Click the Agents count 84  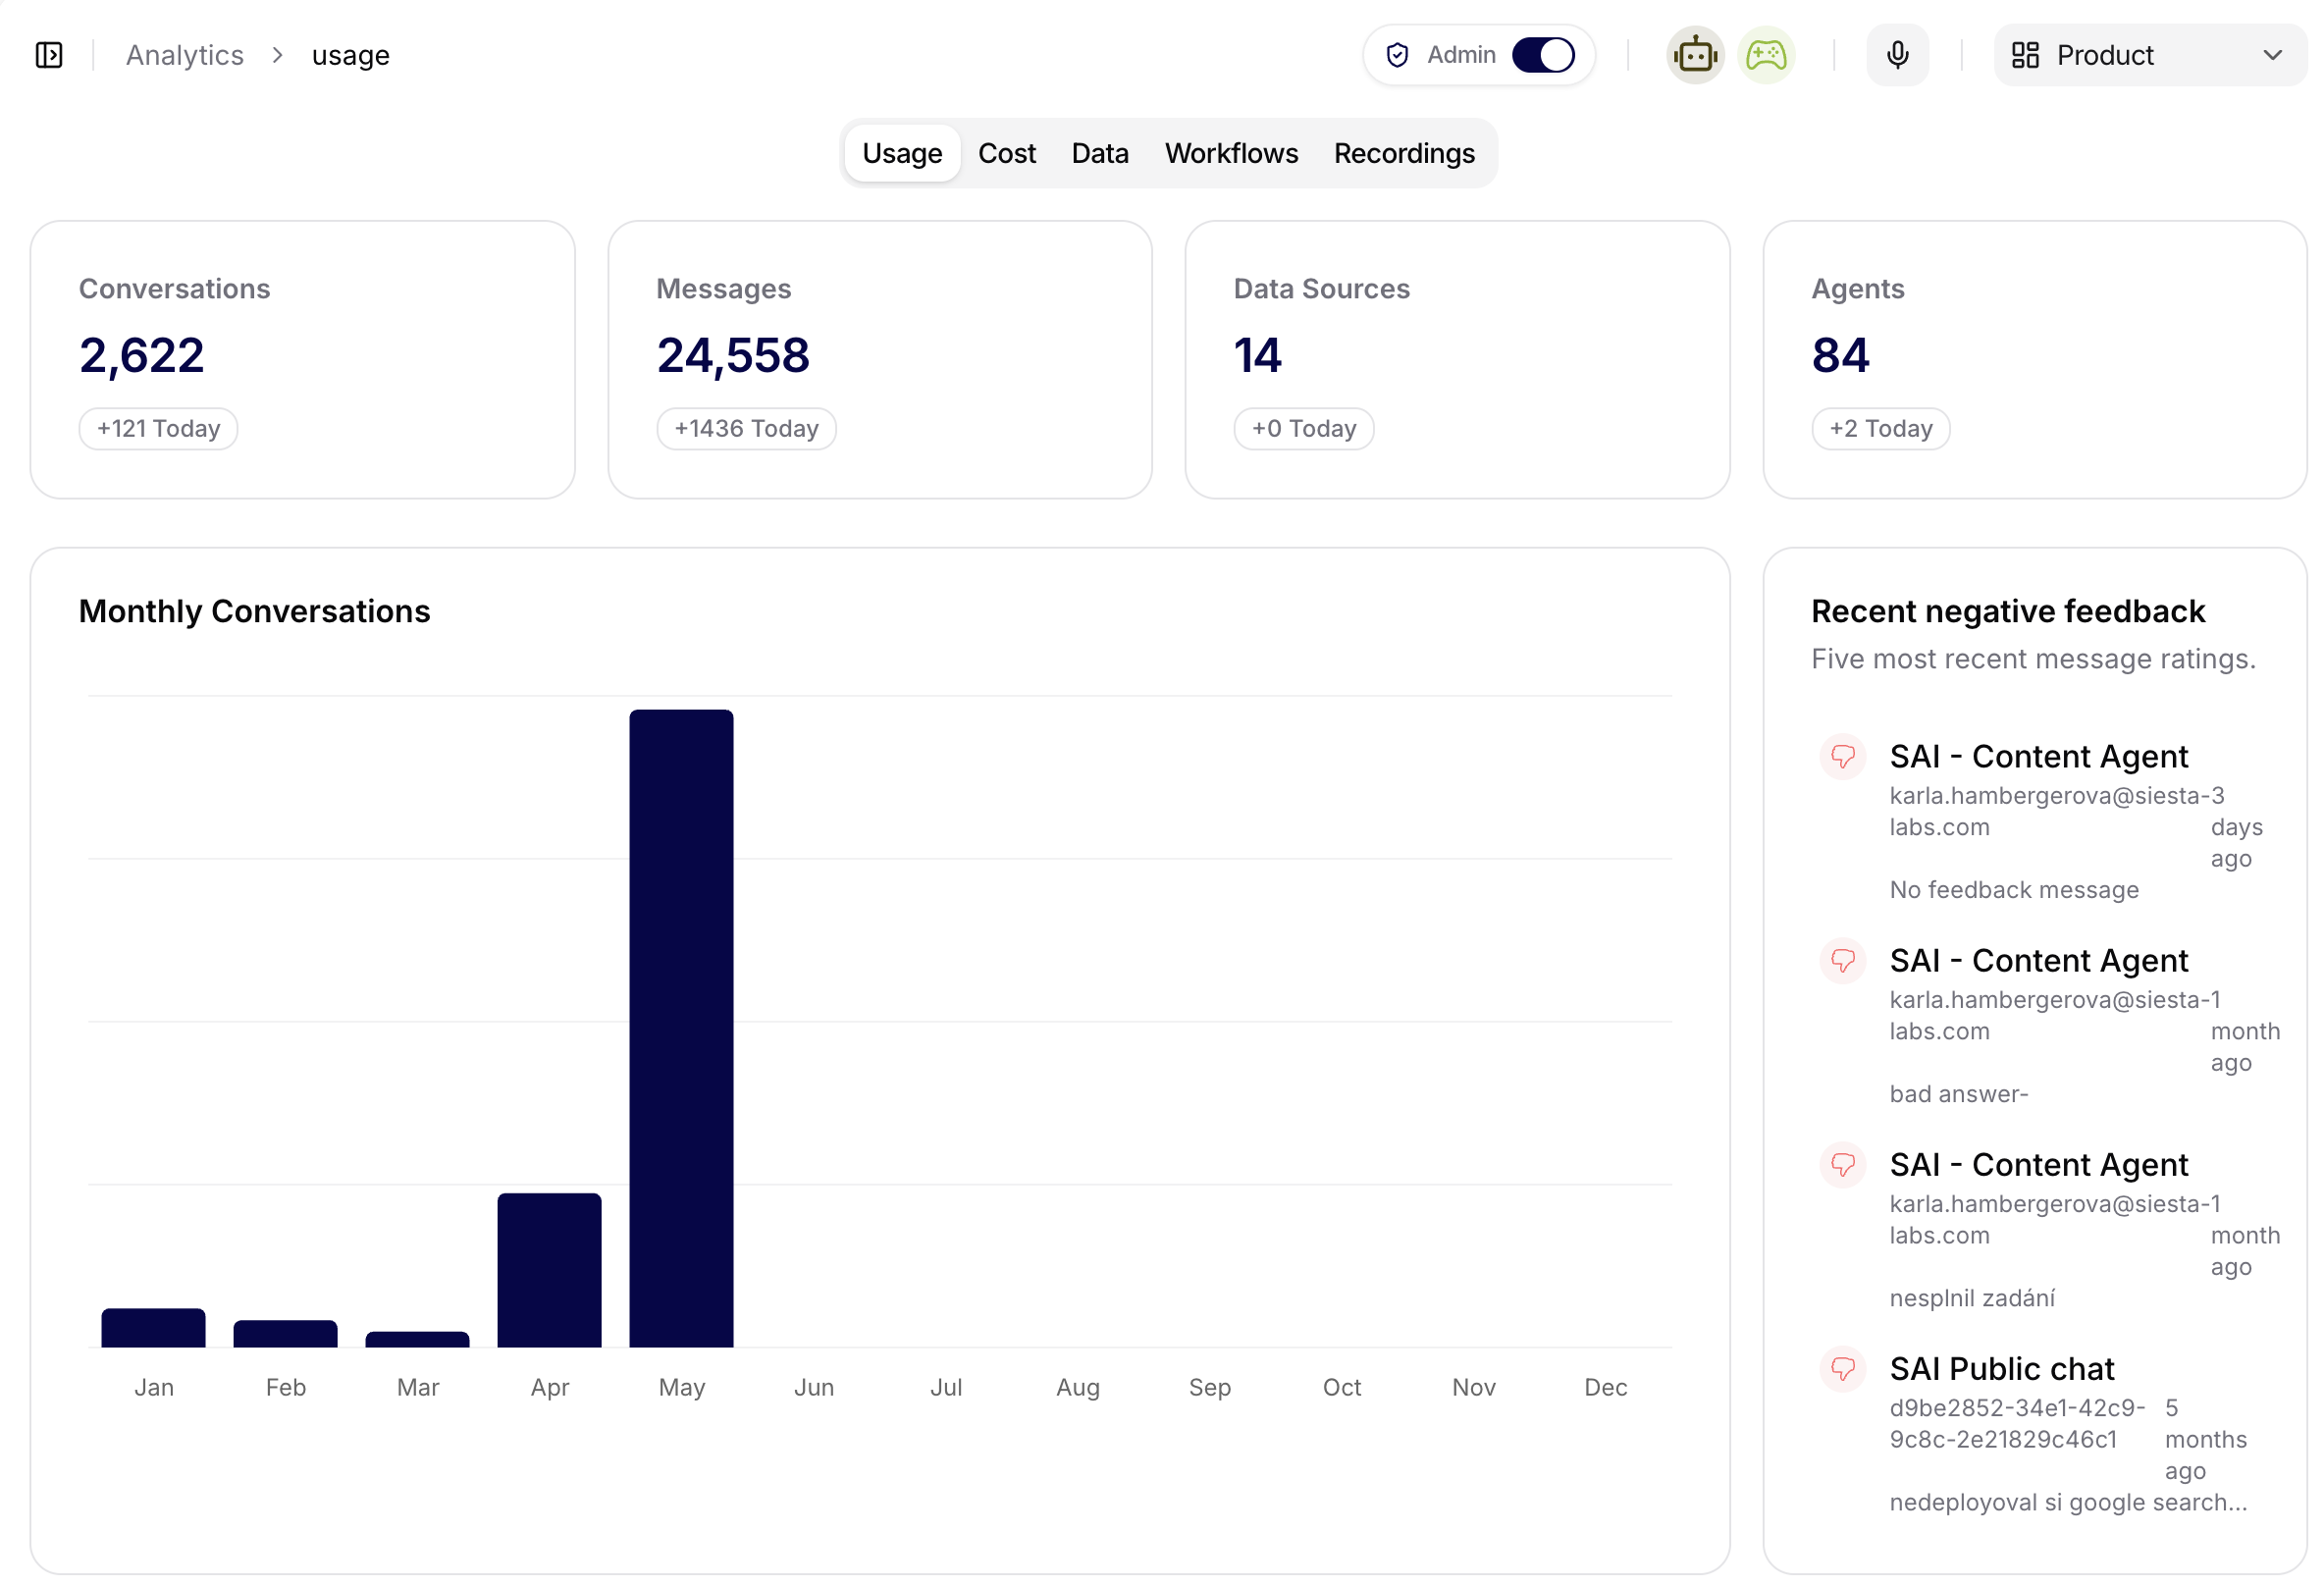click(x=1840, y=356)
